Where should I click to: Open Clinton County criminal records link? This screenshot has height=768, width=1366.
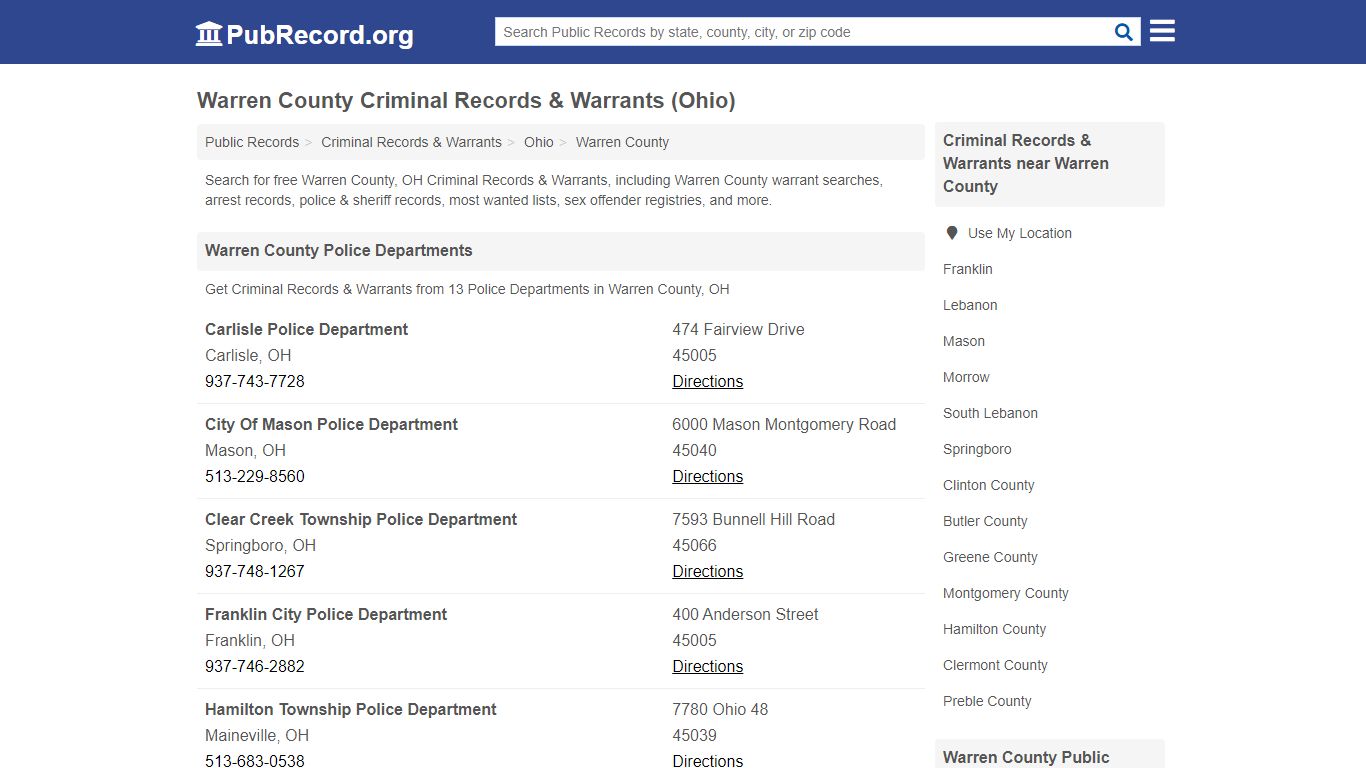988,485
